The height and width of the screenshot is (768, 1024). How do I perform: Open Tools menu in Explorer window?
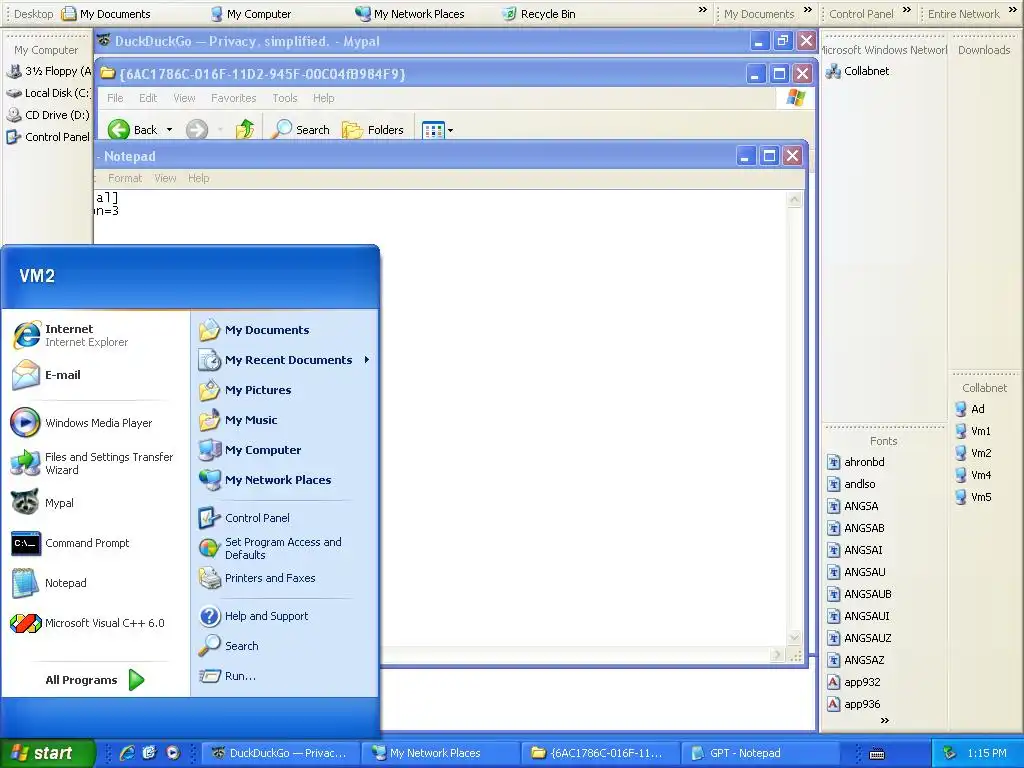(x=285, y=98)
